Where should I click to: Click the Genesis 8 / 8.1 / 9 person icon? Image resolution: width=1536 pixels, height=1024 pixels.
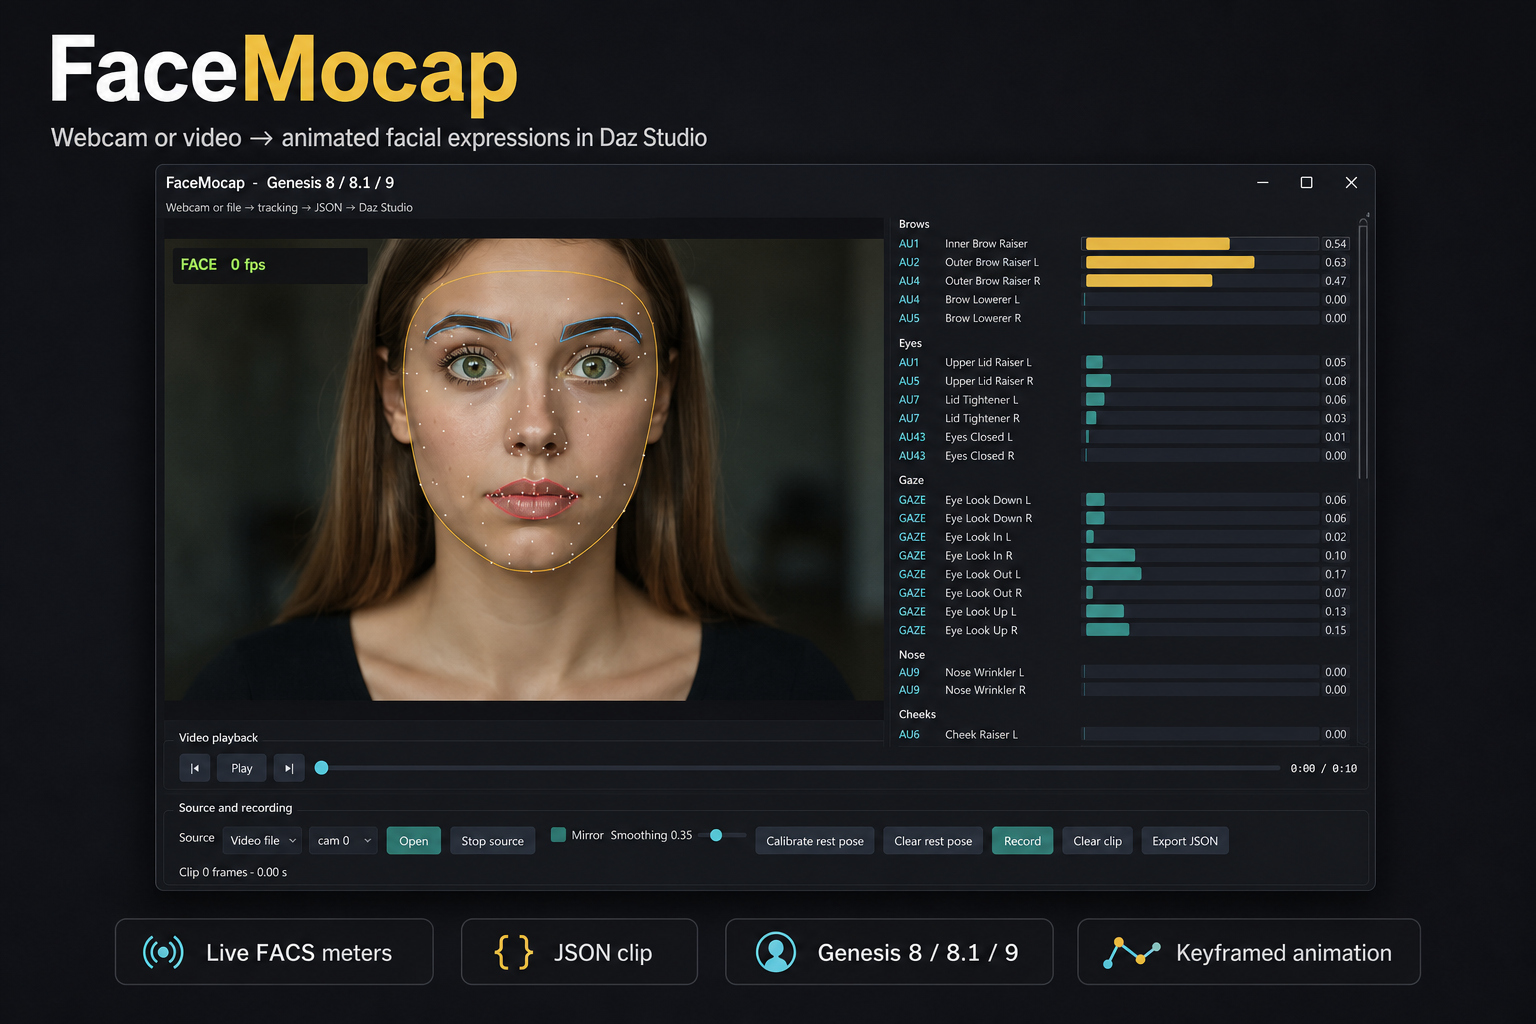(776, 952)
